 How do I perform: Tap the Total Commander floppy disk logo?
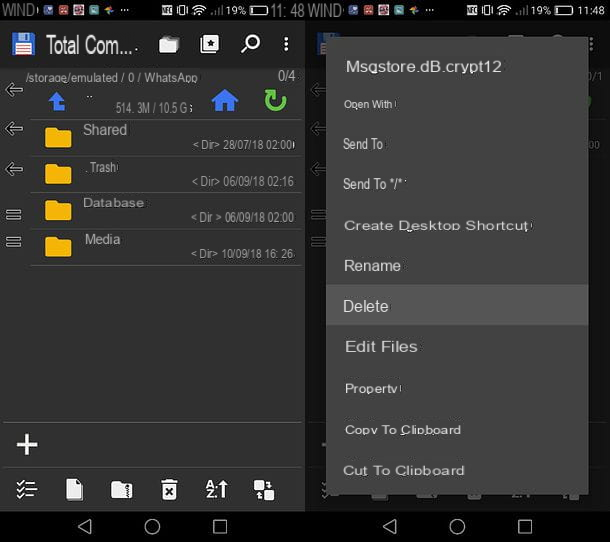(23, 44)
